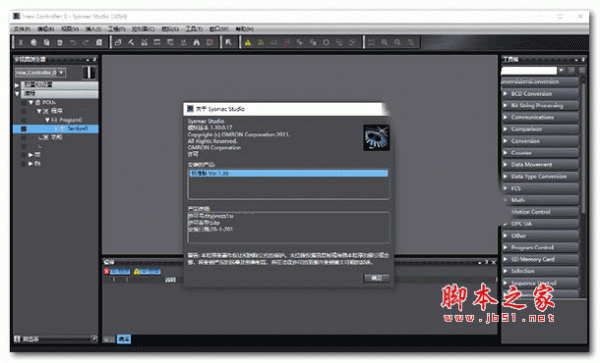Screen dimensions: 600x363
Task: Click the fit-to-window zoom toolbar icon
Action: tap(372, 42)
